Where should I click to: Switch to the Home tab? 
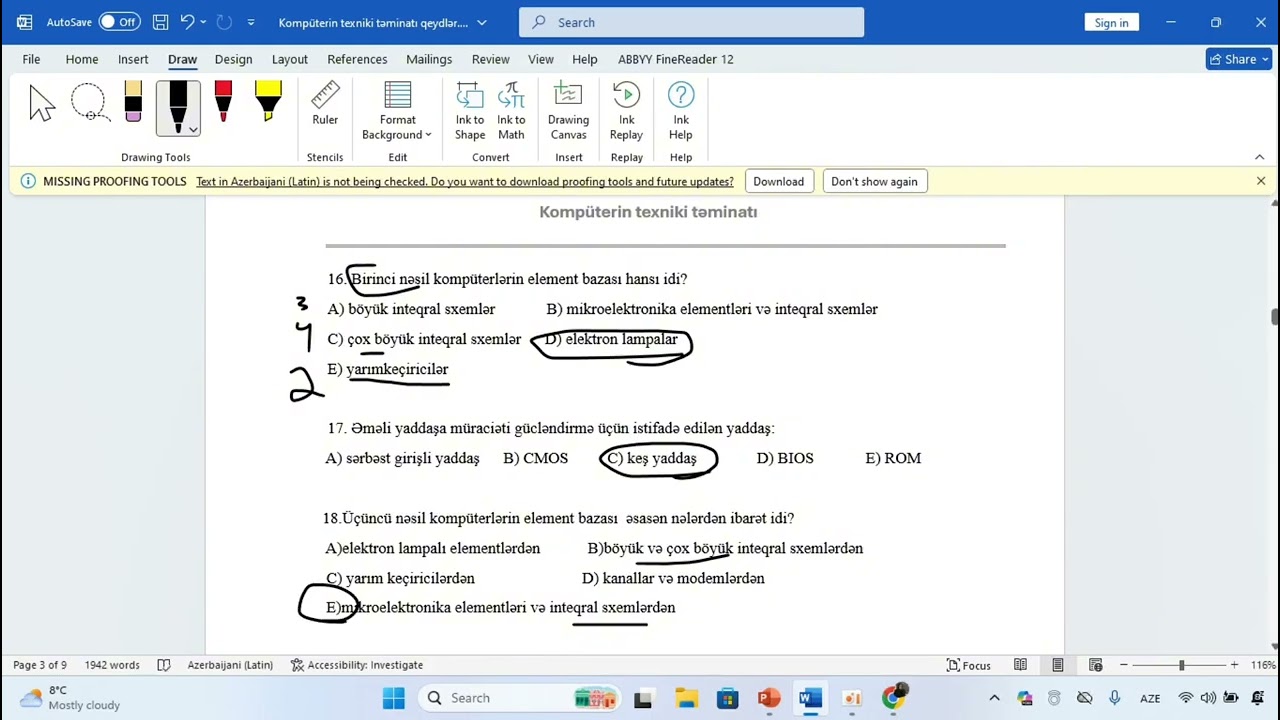pos(82,59)
